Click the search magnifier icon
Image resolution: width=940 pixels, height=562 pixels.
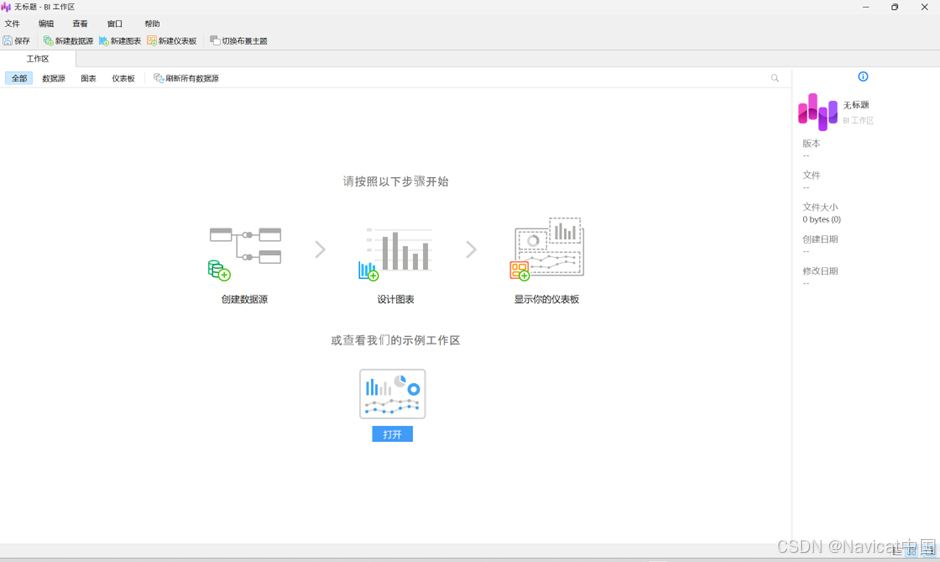coord(775,78)
